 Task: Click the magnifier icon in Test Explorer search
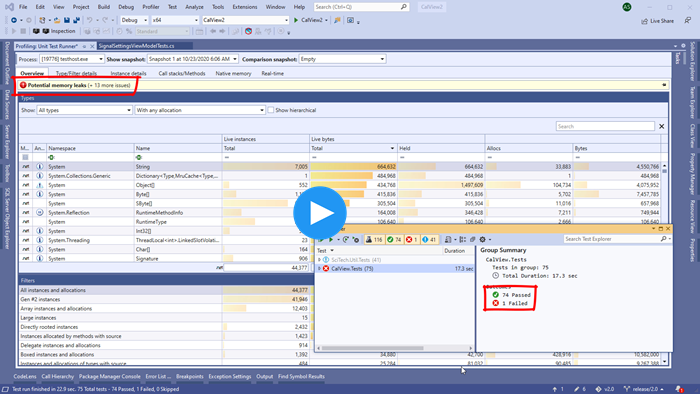tap(663, 239)
